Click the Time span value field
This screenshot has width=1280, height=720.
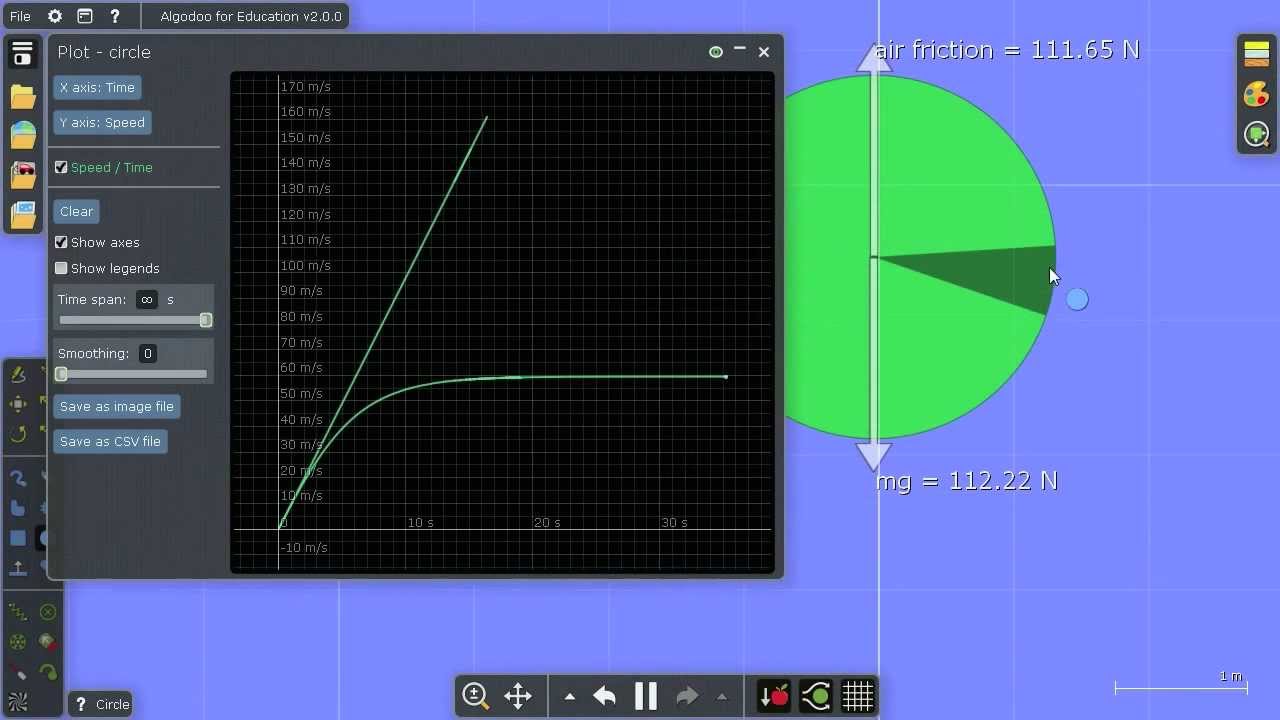click(147, 300)
